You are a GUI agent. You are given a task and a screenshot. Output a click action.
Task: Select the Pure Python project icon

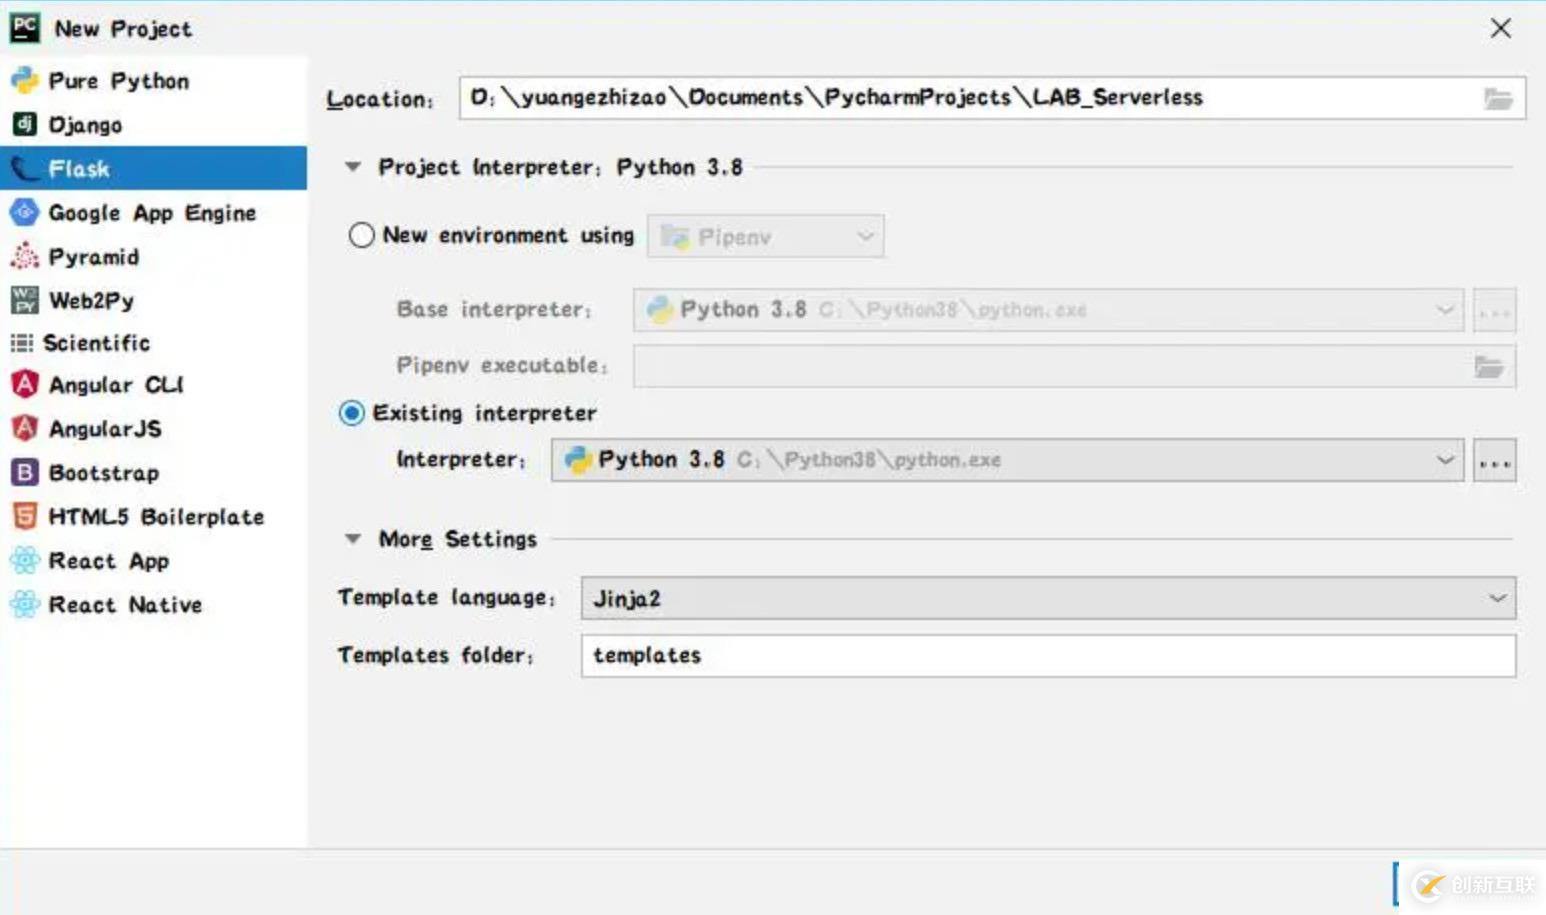[x=24, y=81]
